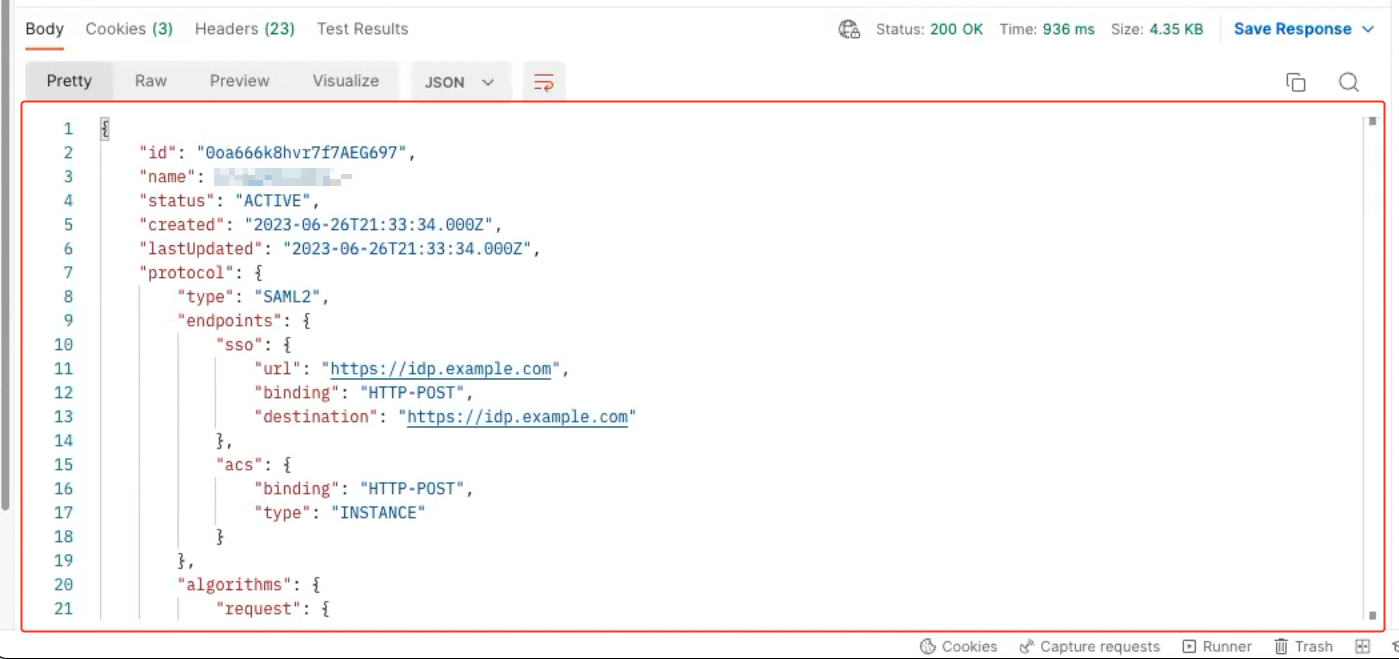The image size is (1399, 659).
Task: Open the Runner from the status bar
Action: [x=1217, y=646]
